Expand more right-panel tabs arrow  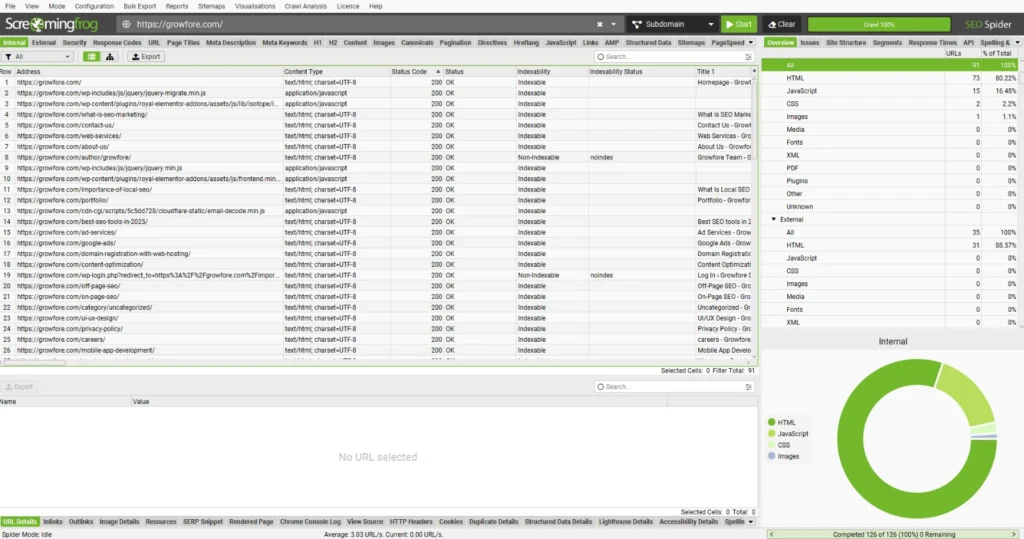tap(1017, 42)
